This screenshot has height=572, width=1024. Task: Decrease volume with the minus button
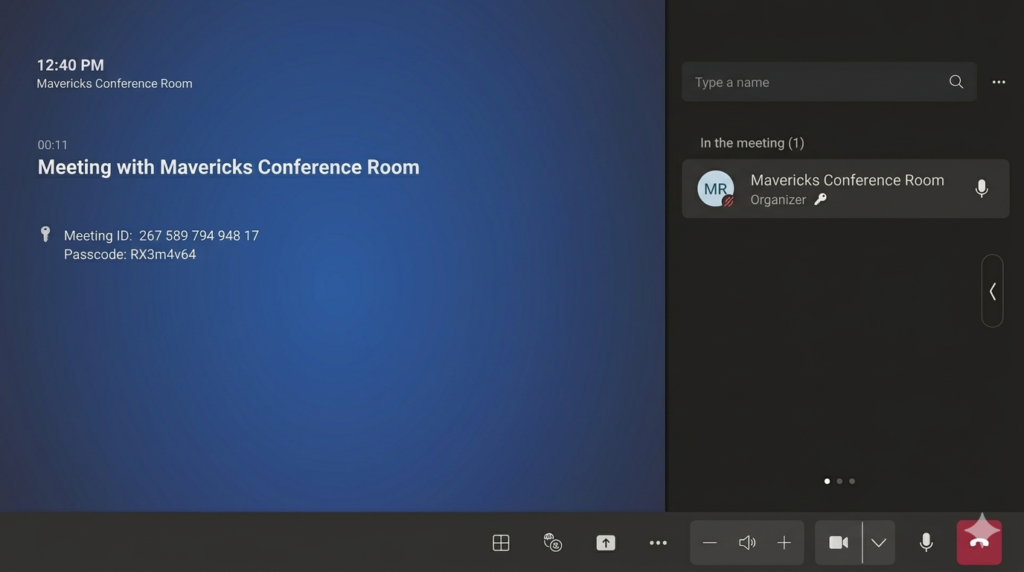click(710, 542)
